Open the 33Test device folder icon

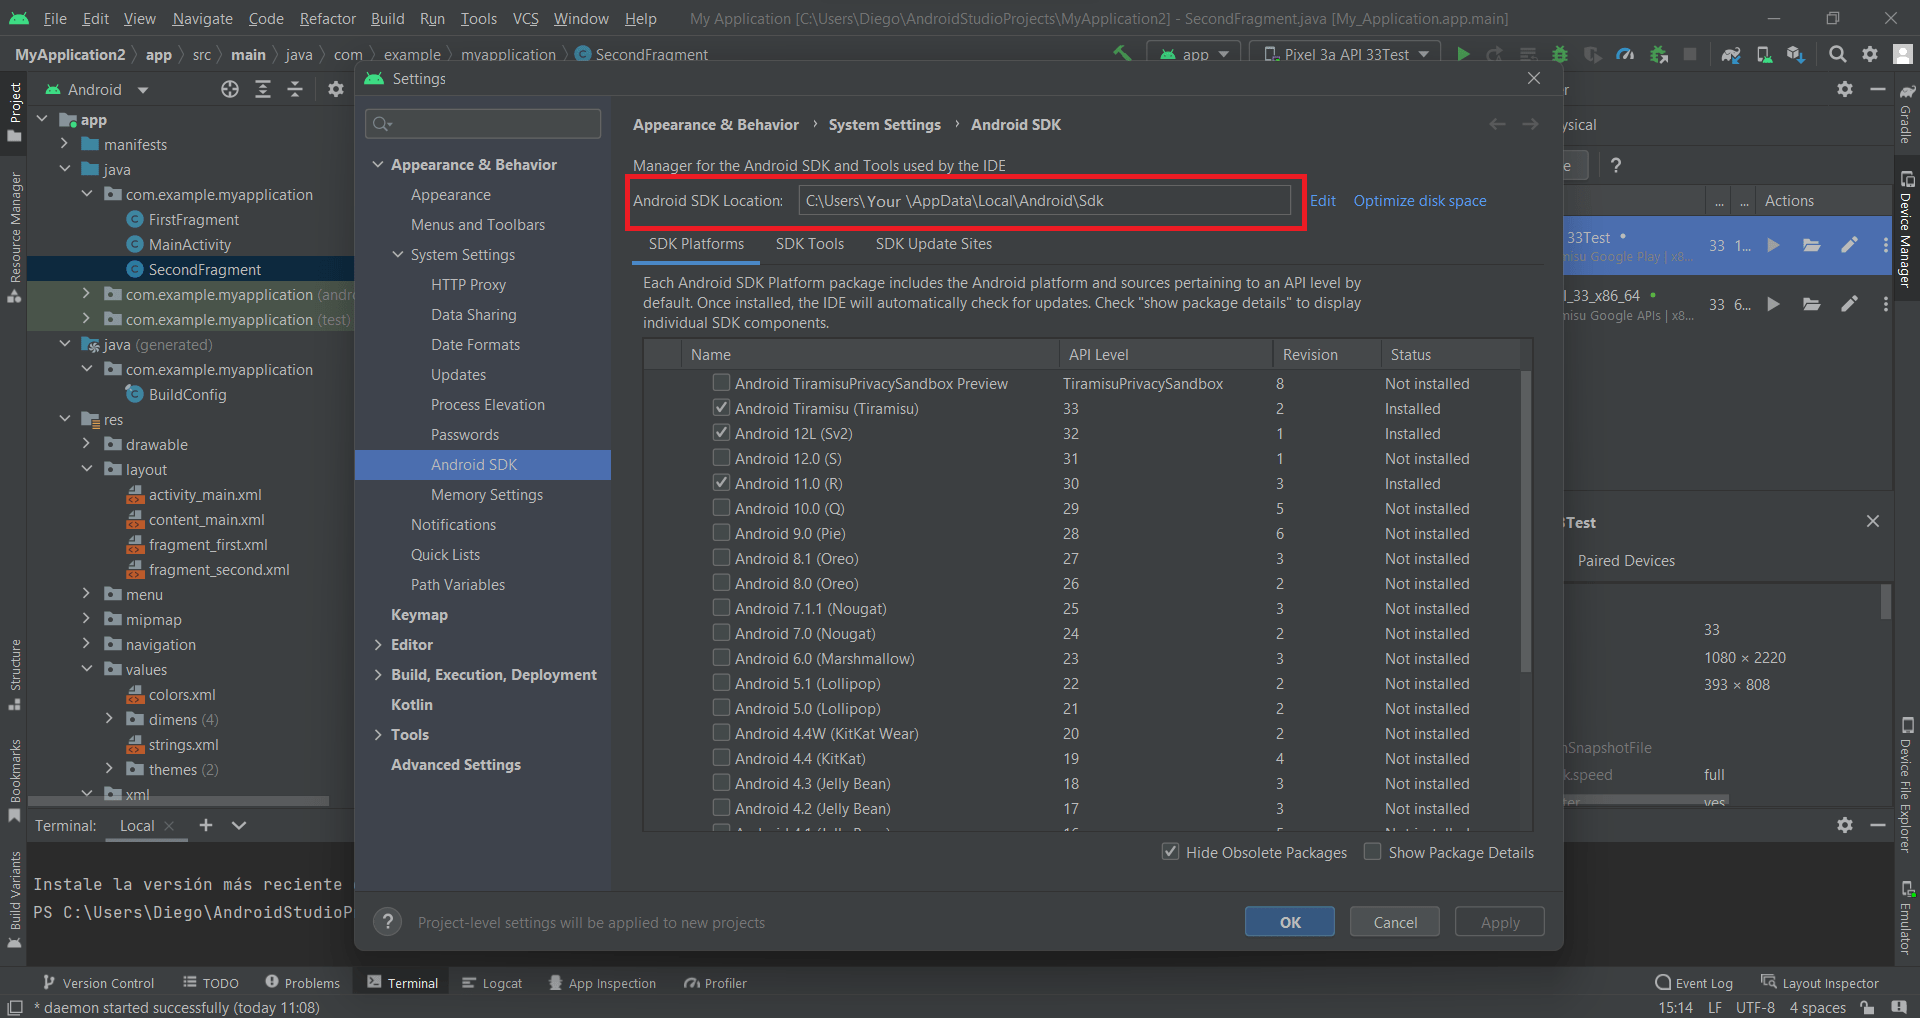1811,245
